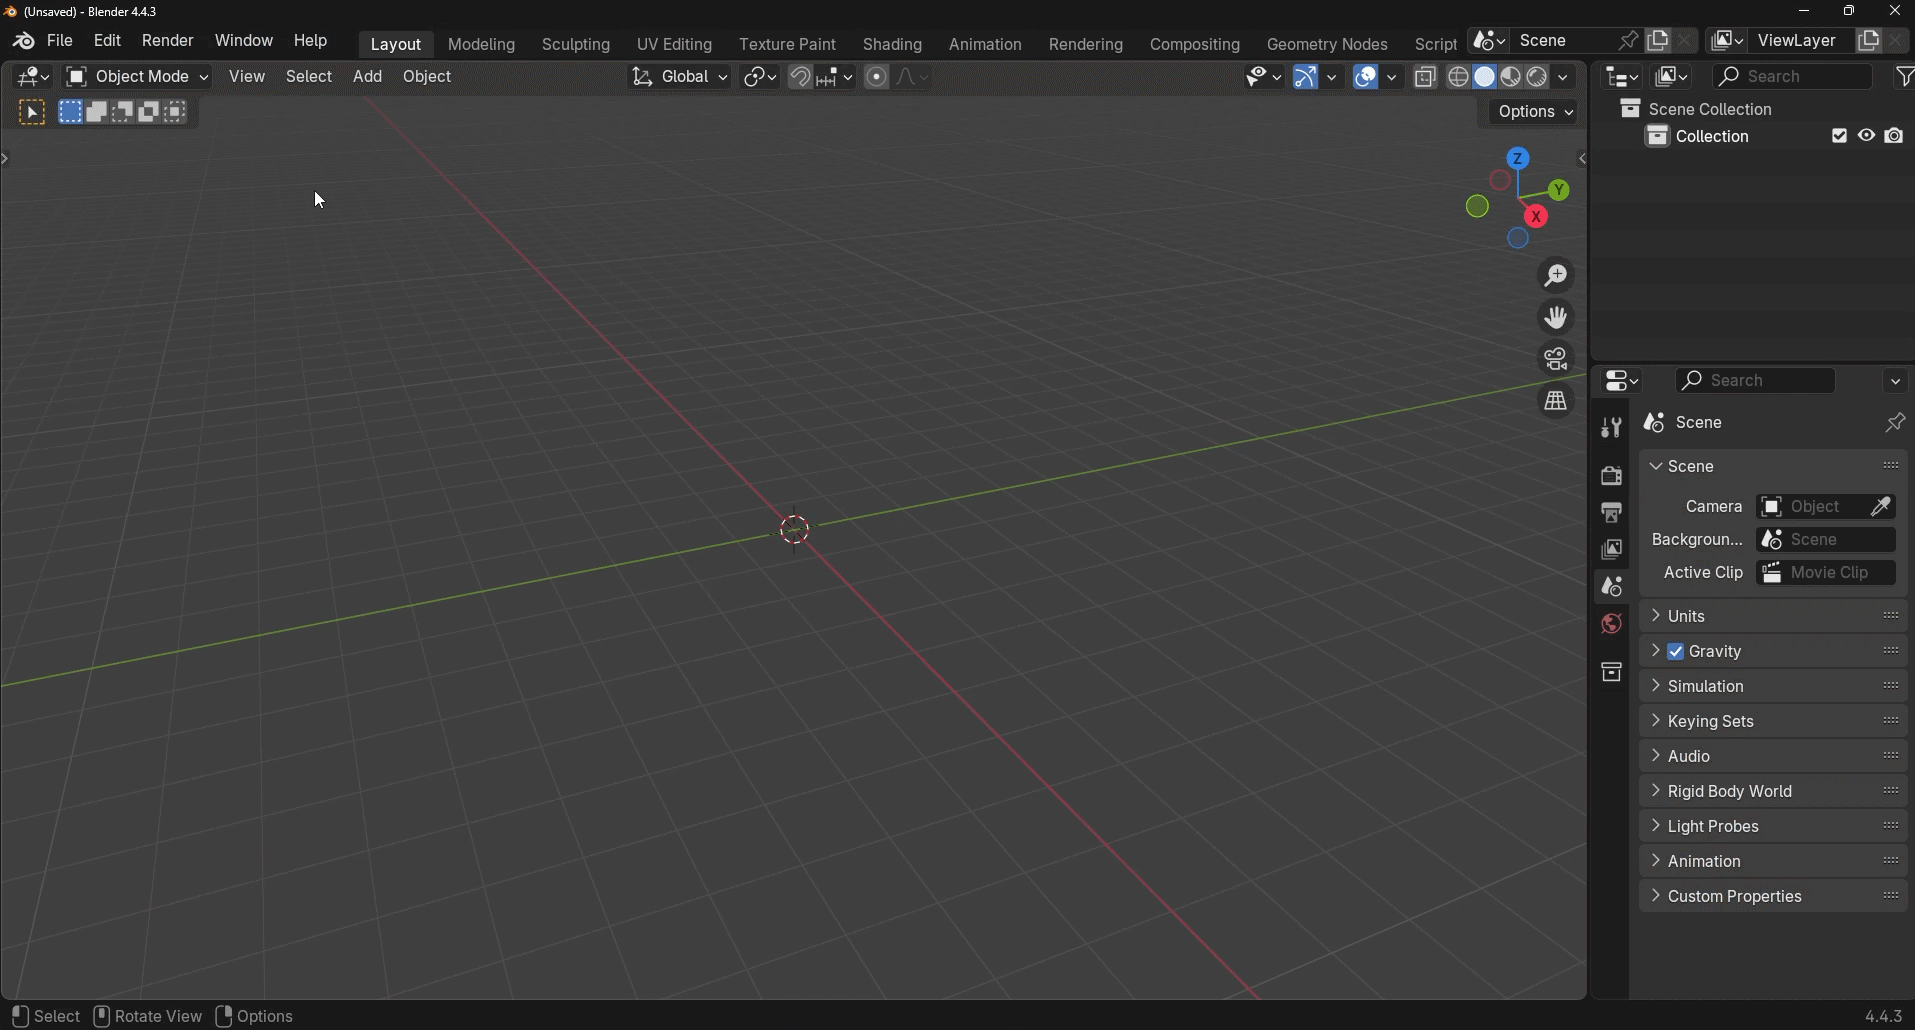Screen dimensions: 1915x1030
Task: Click the Y axis on navigation gizmo
Action: [x=1560, y=190]
